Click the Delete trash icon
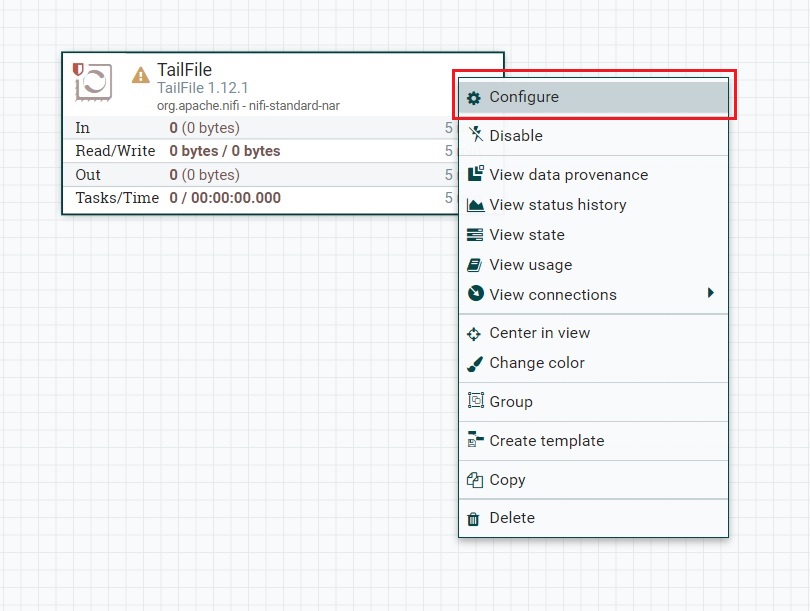This screenshot has height=611, width=810. [x=473, y=519]
